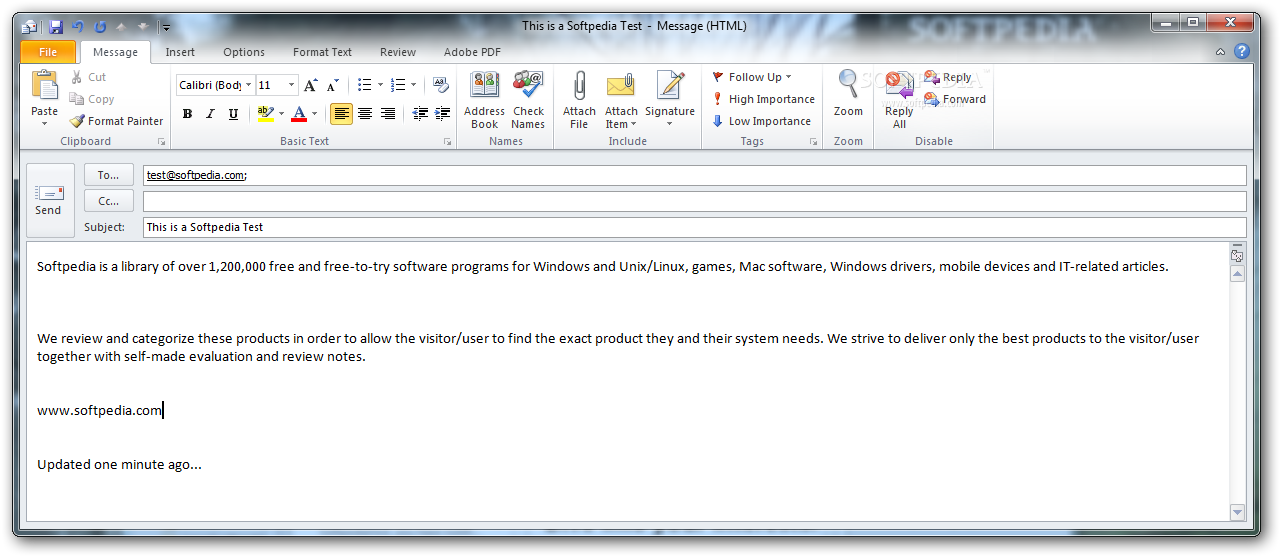Open Customize Quick Access Toolbar dropdown
Viewport: 1281px width, 557px height.
166,27
